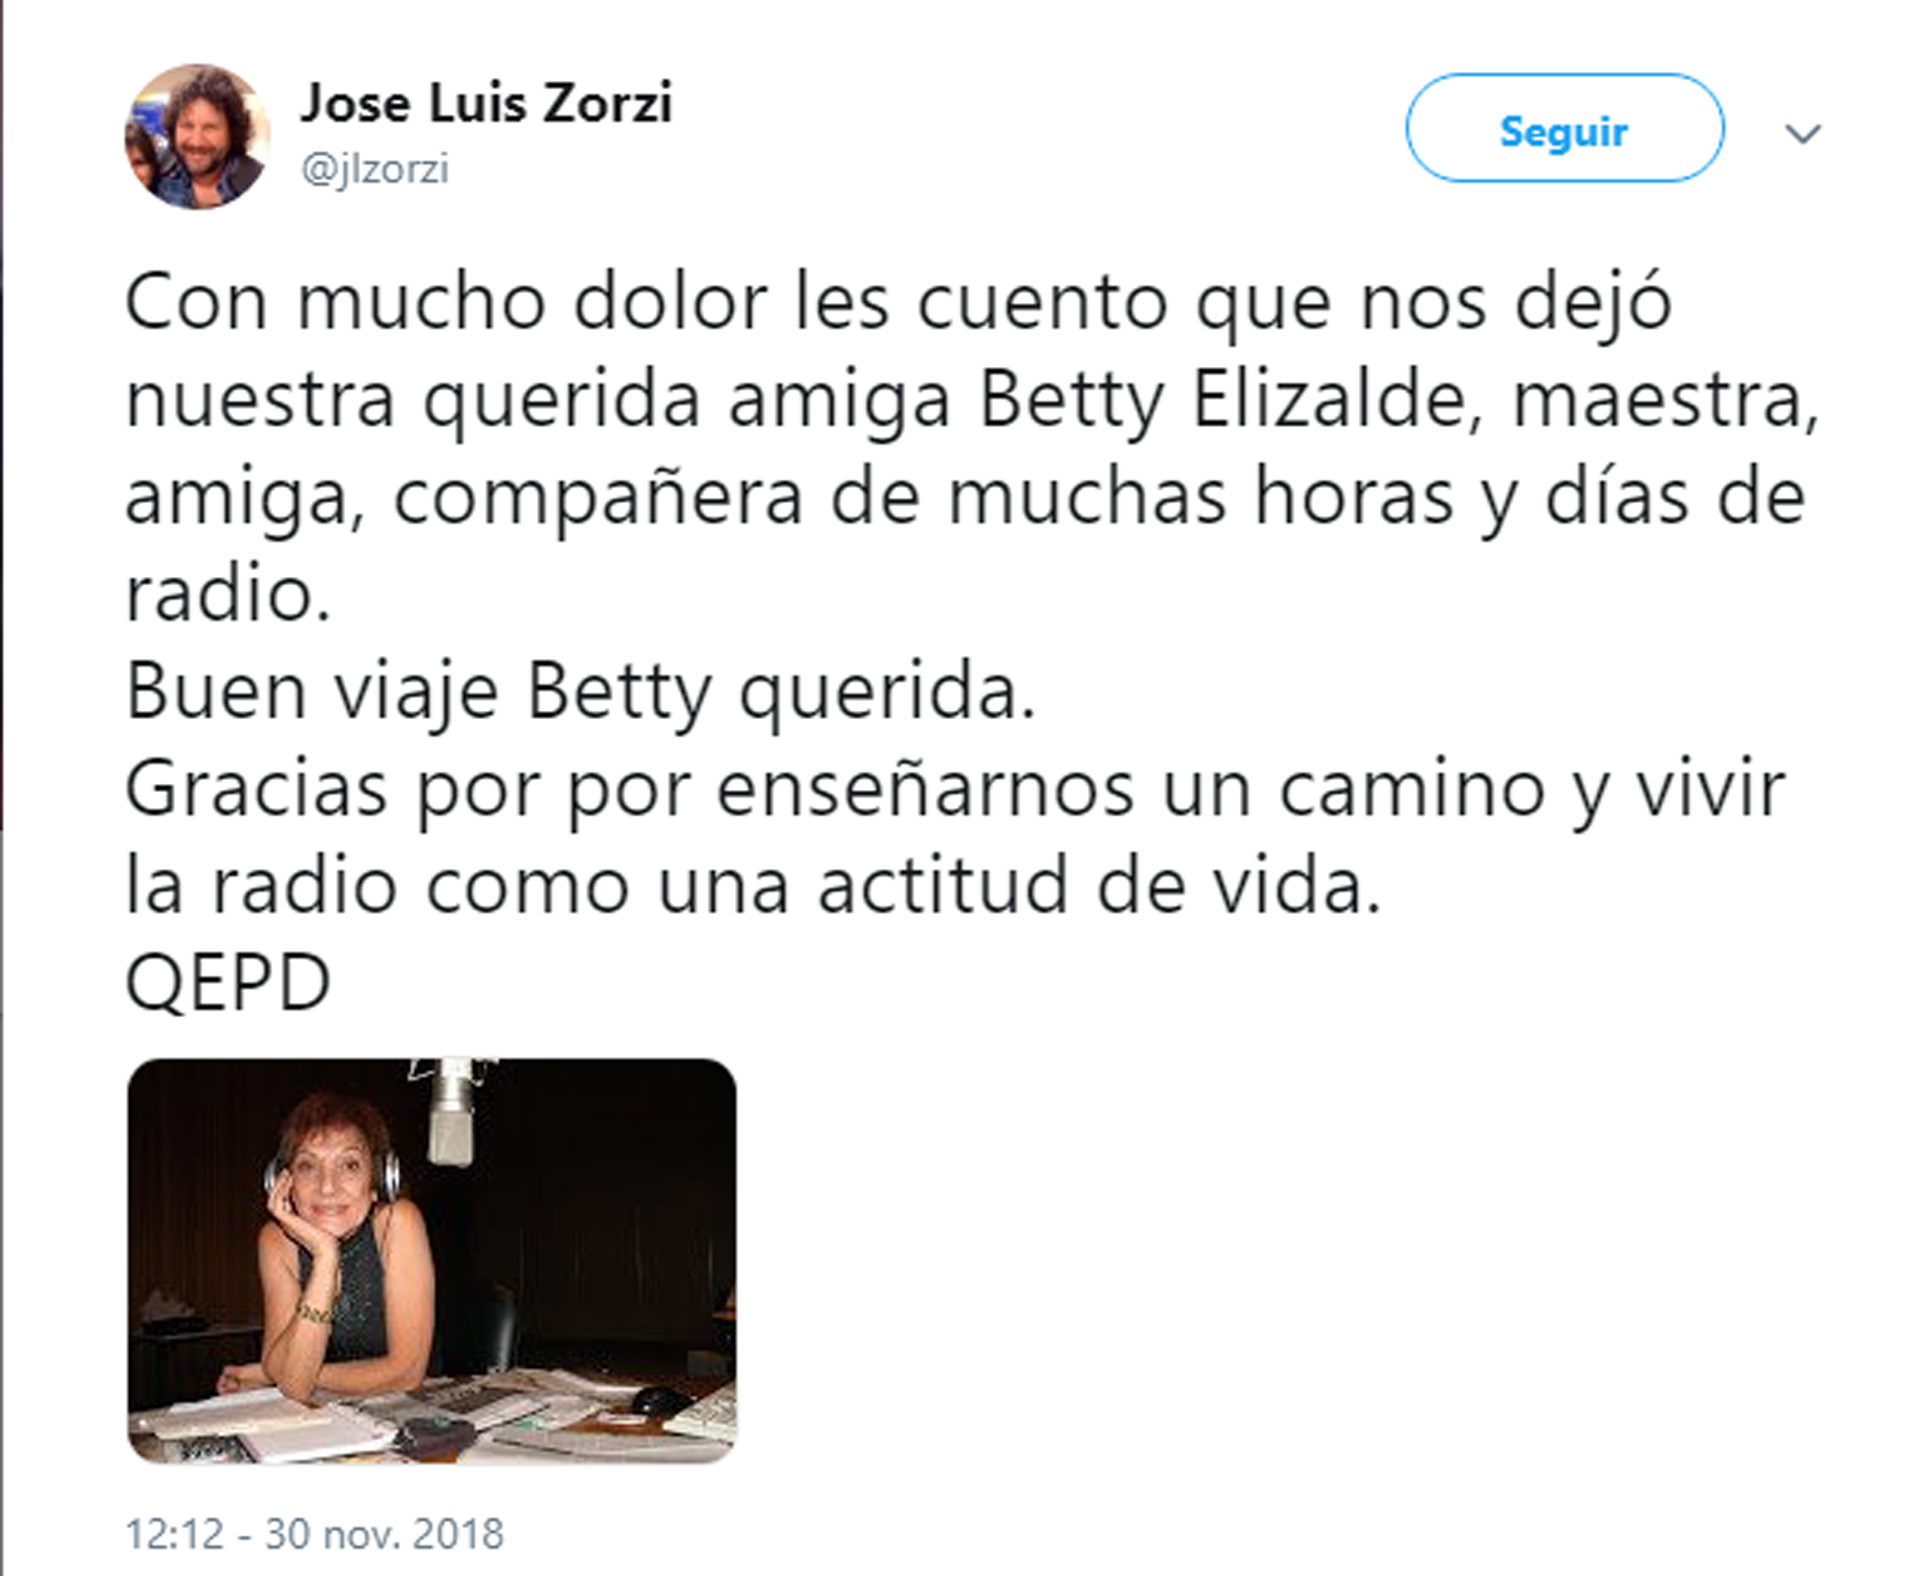
Task: Open the attached photo of the radio studio
Action: [432, 1261]
